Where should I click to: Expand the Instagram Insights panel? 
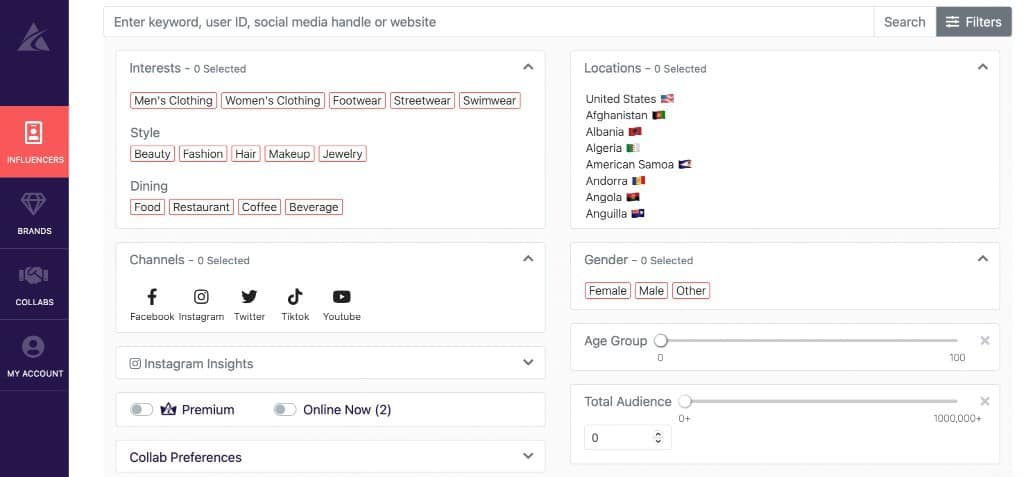click(330, 363)
